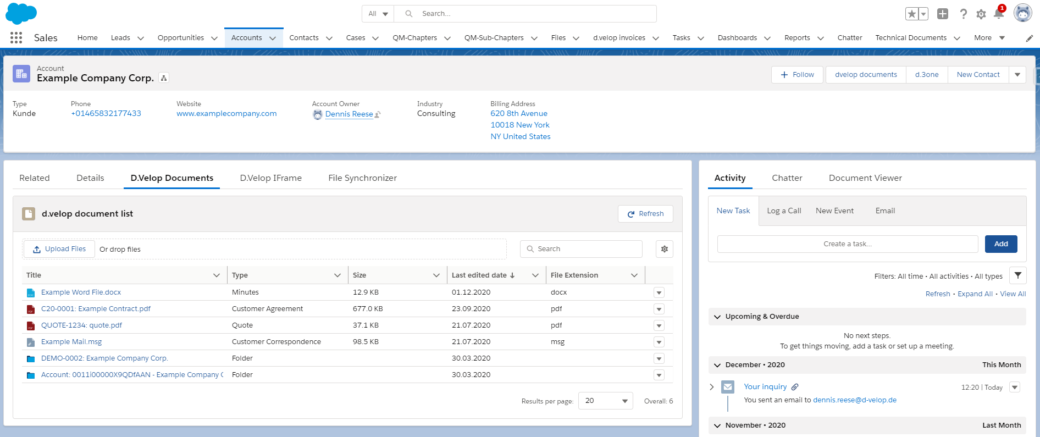The width and height of the screenshot is (1040, 437).
Task: Open row actions for Example Word File.docx
Action: tap(659, 292)
